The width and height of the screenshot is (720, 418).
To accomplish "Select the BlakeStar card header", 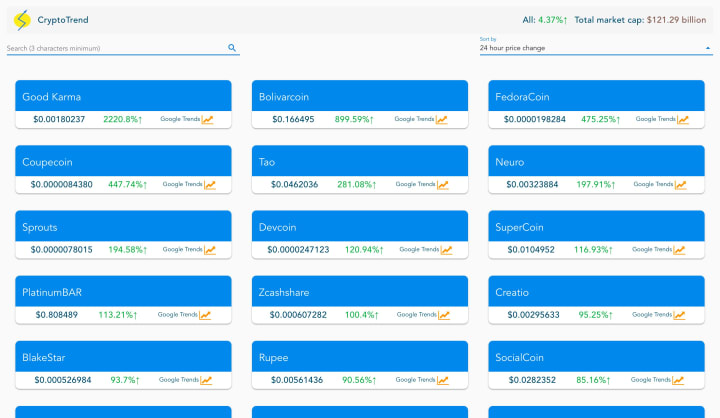I will [123, 357].
